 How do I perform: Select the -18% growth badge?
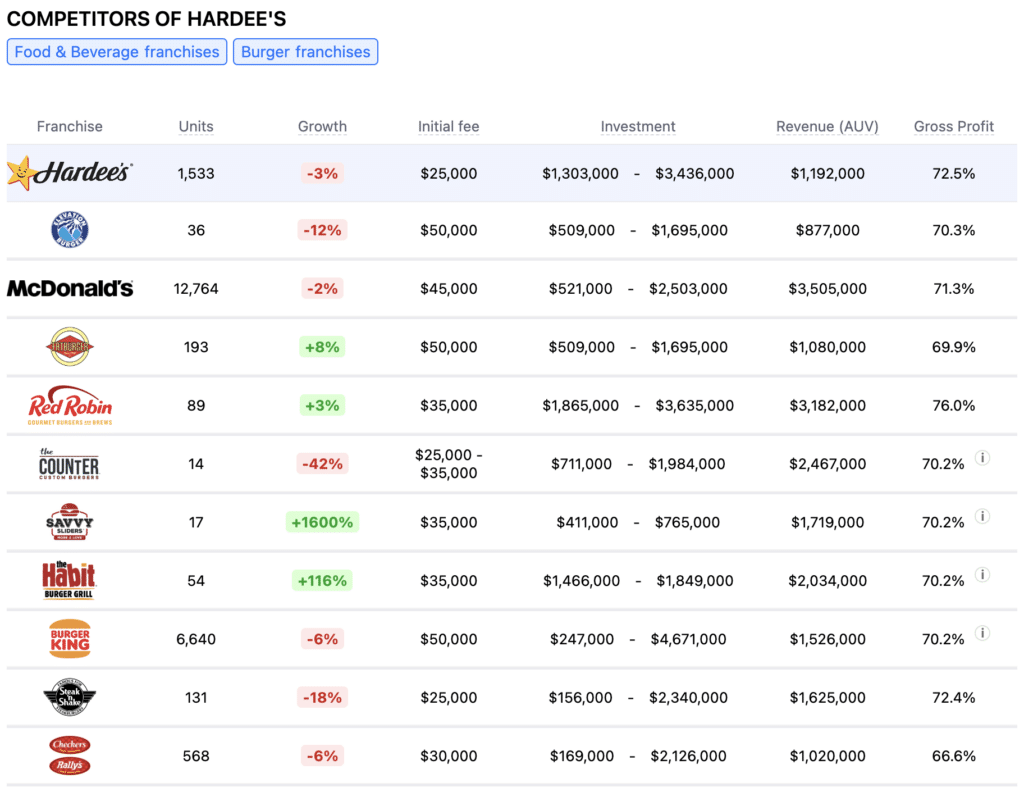coord(323,697)
